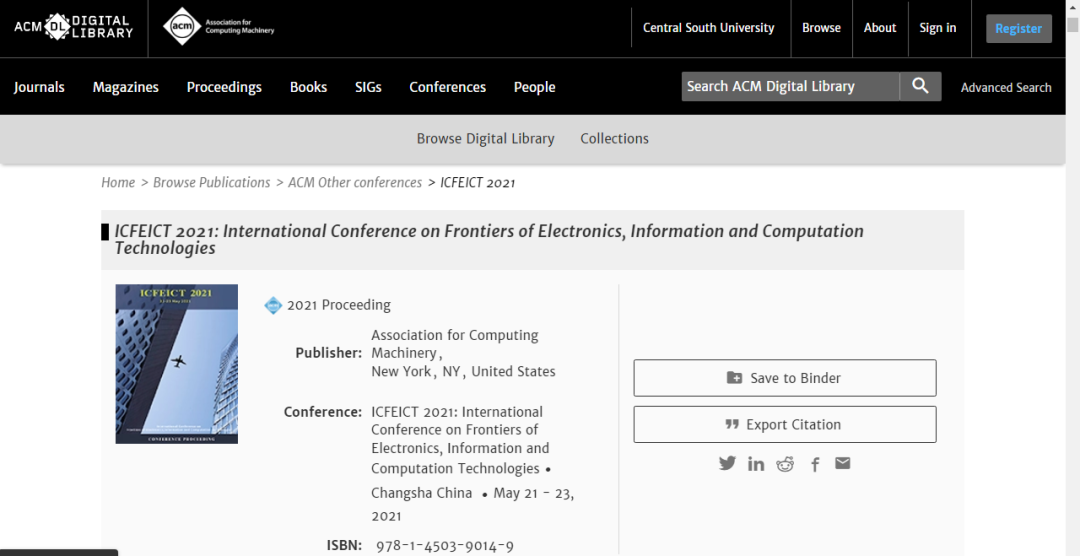Click the Export Citation button

(x=785, y=424)
